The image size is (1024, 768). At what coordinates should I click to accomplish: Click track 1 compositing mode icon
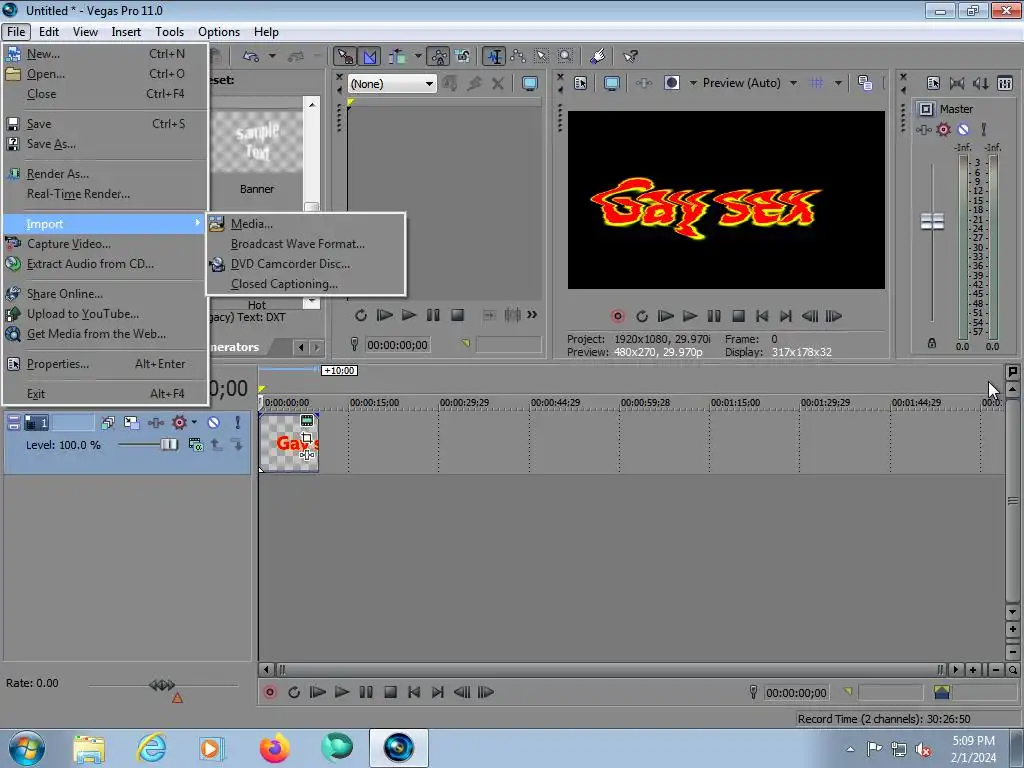(x=195, y=445)
